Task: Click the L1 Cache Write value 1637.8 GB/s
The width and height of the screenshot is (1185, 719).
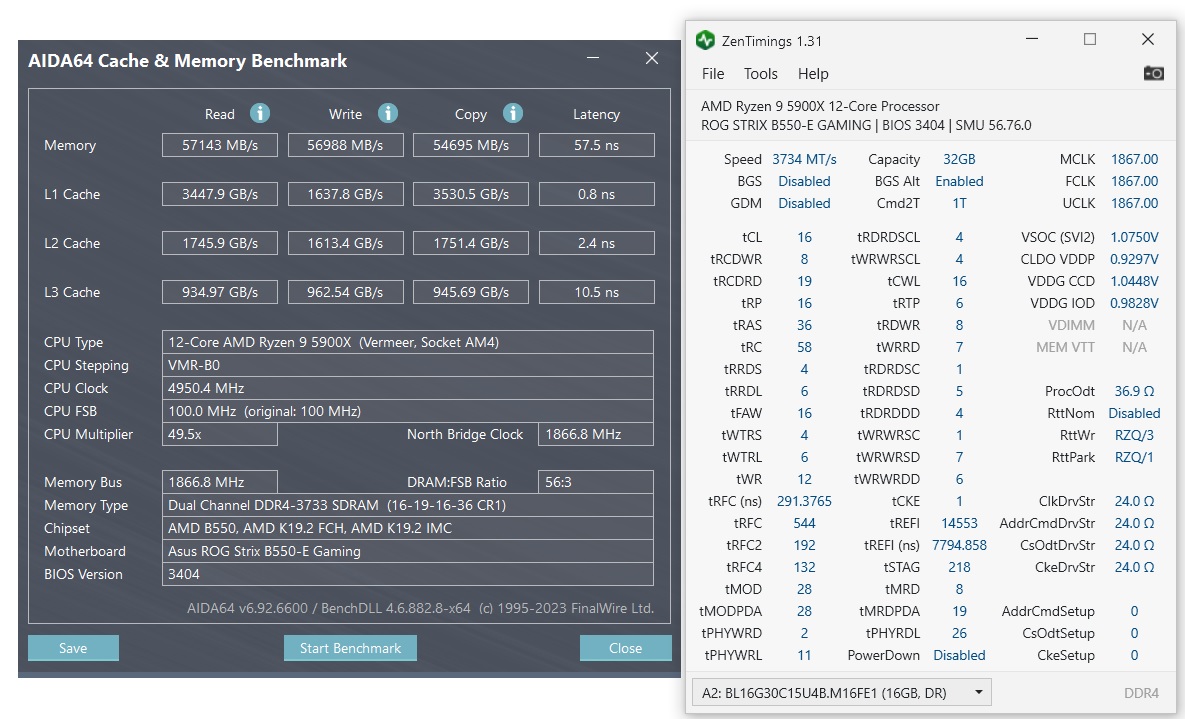Action: [345, 194]
